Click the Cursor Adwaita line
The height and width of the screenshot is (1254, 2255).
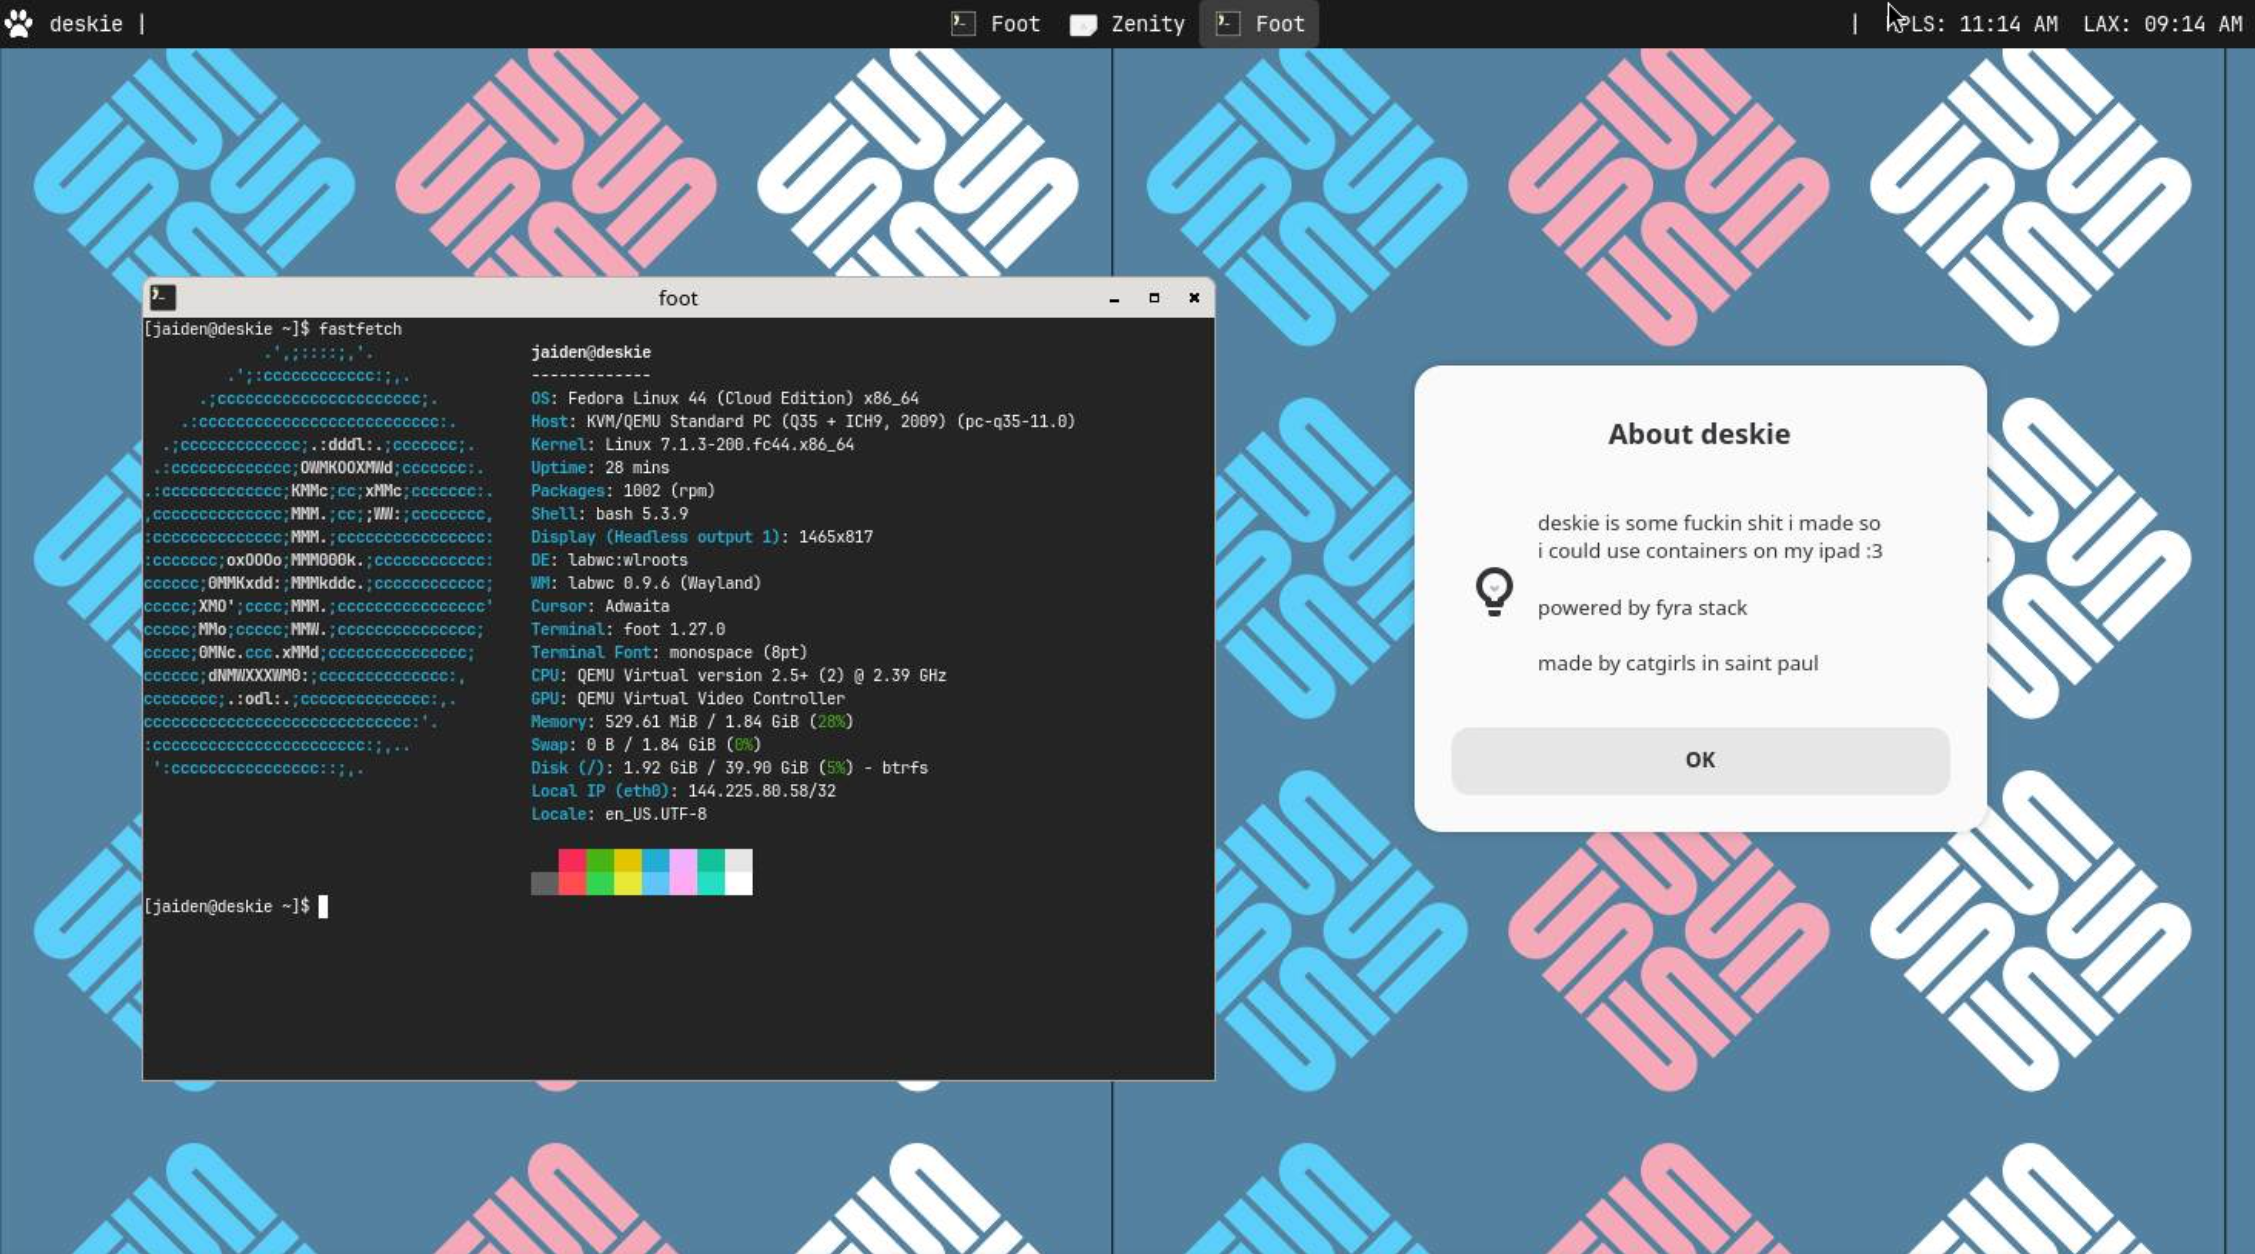[600, 606]
